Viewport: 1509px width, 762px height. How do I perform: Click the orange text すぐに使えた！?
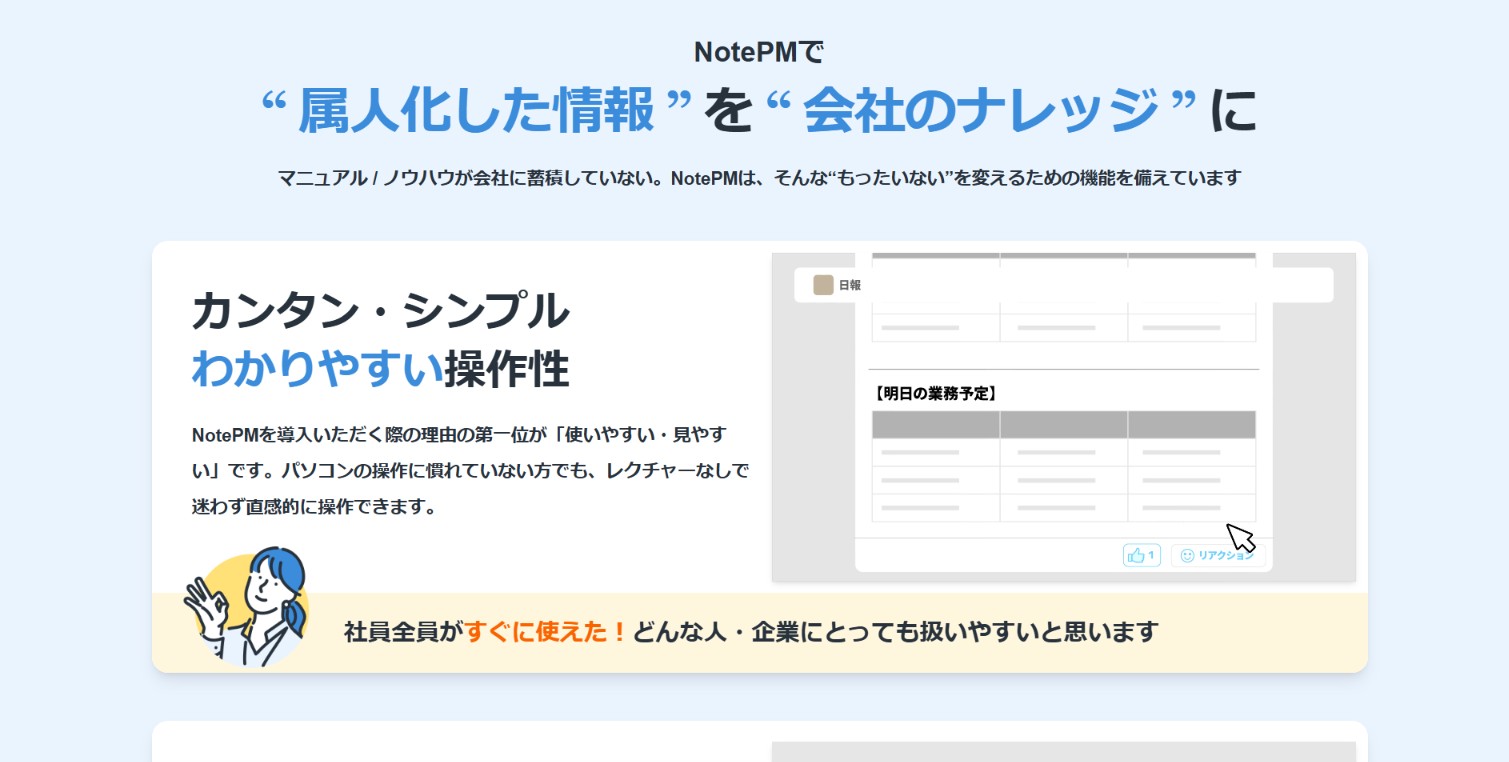[x=547, y=632]
